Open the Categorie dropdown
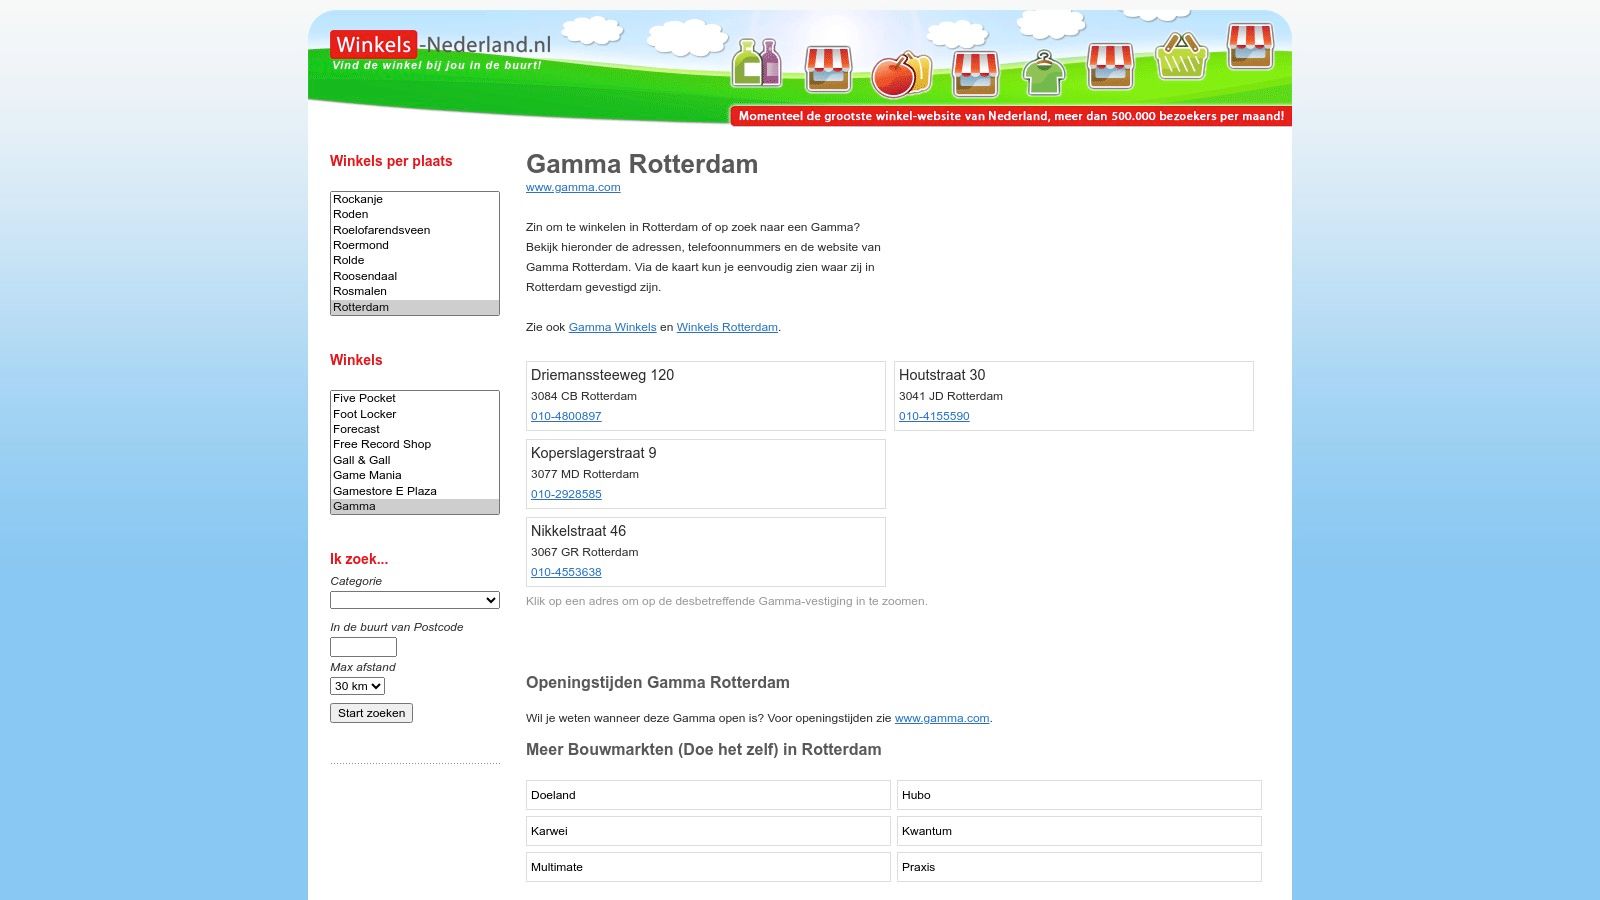Screen dimensions: 1600x900 [414, 600]
